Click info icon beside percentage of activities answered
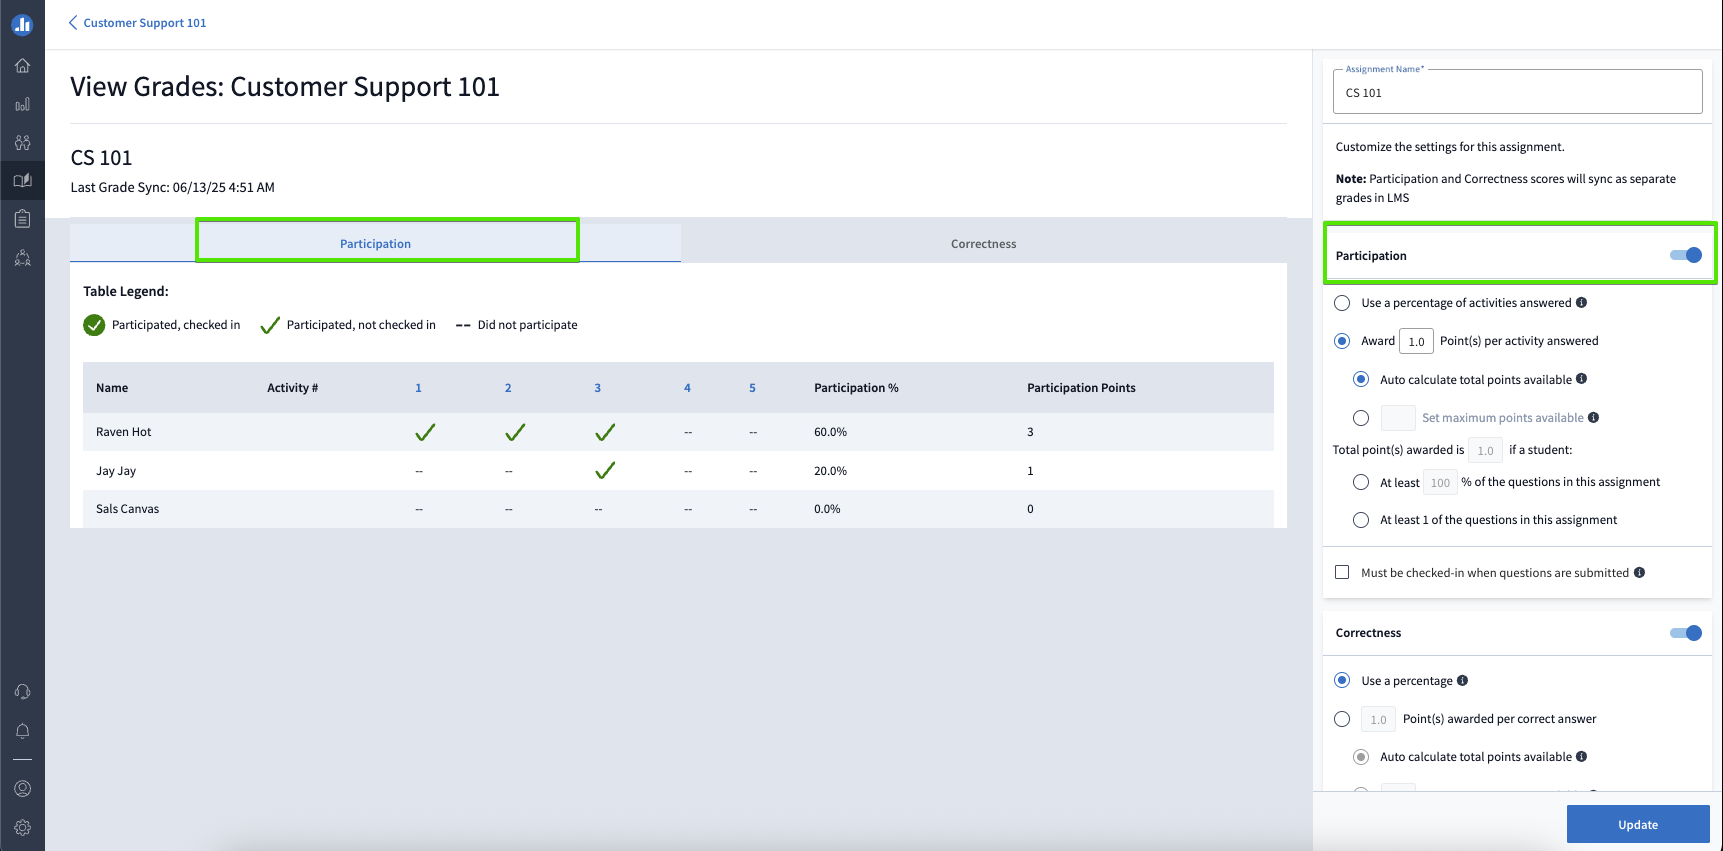The width and height of the screenshot is (1723, 851). coord(1581,303)
